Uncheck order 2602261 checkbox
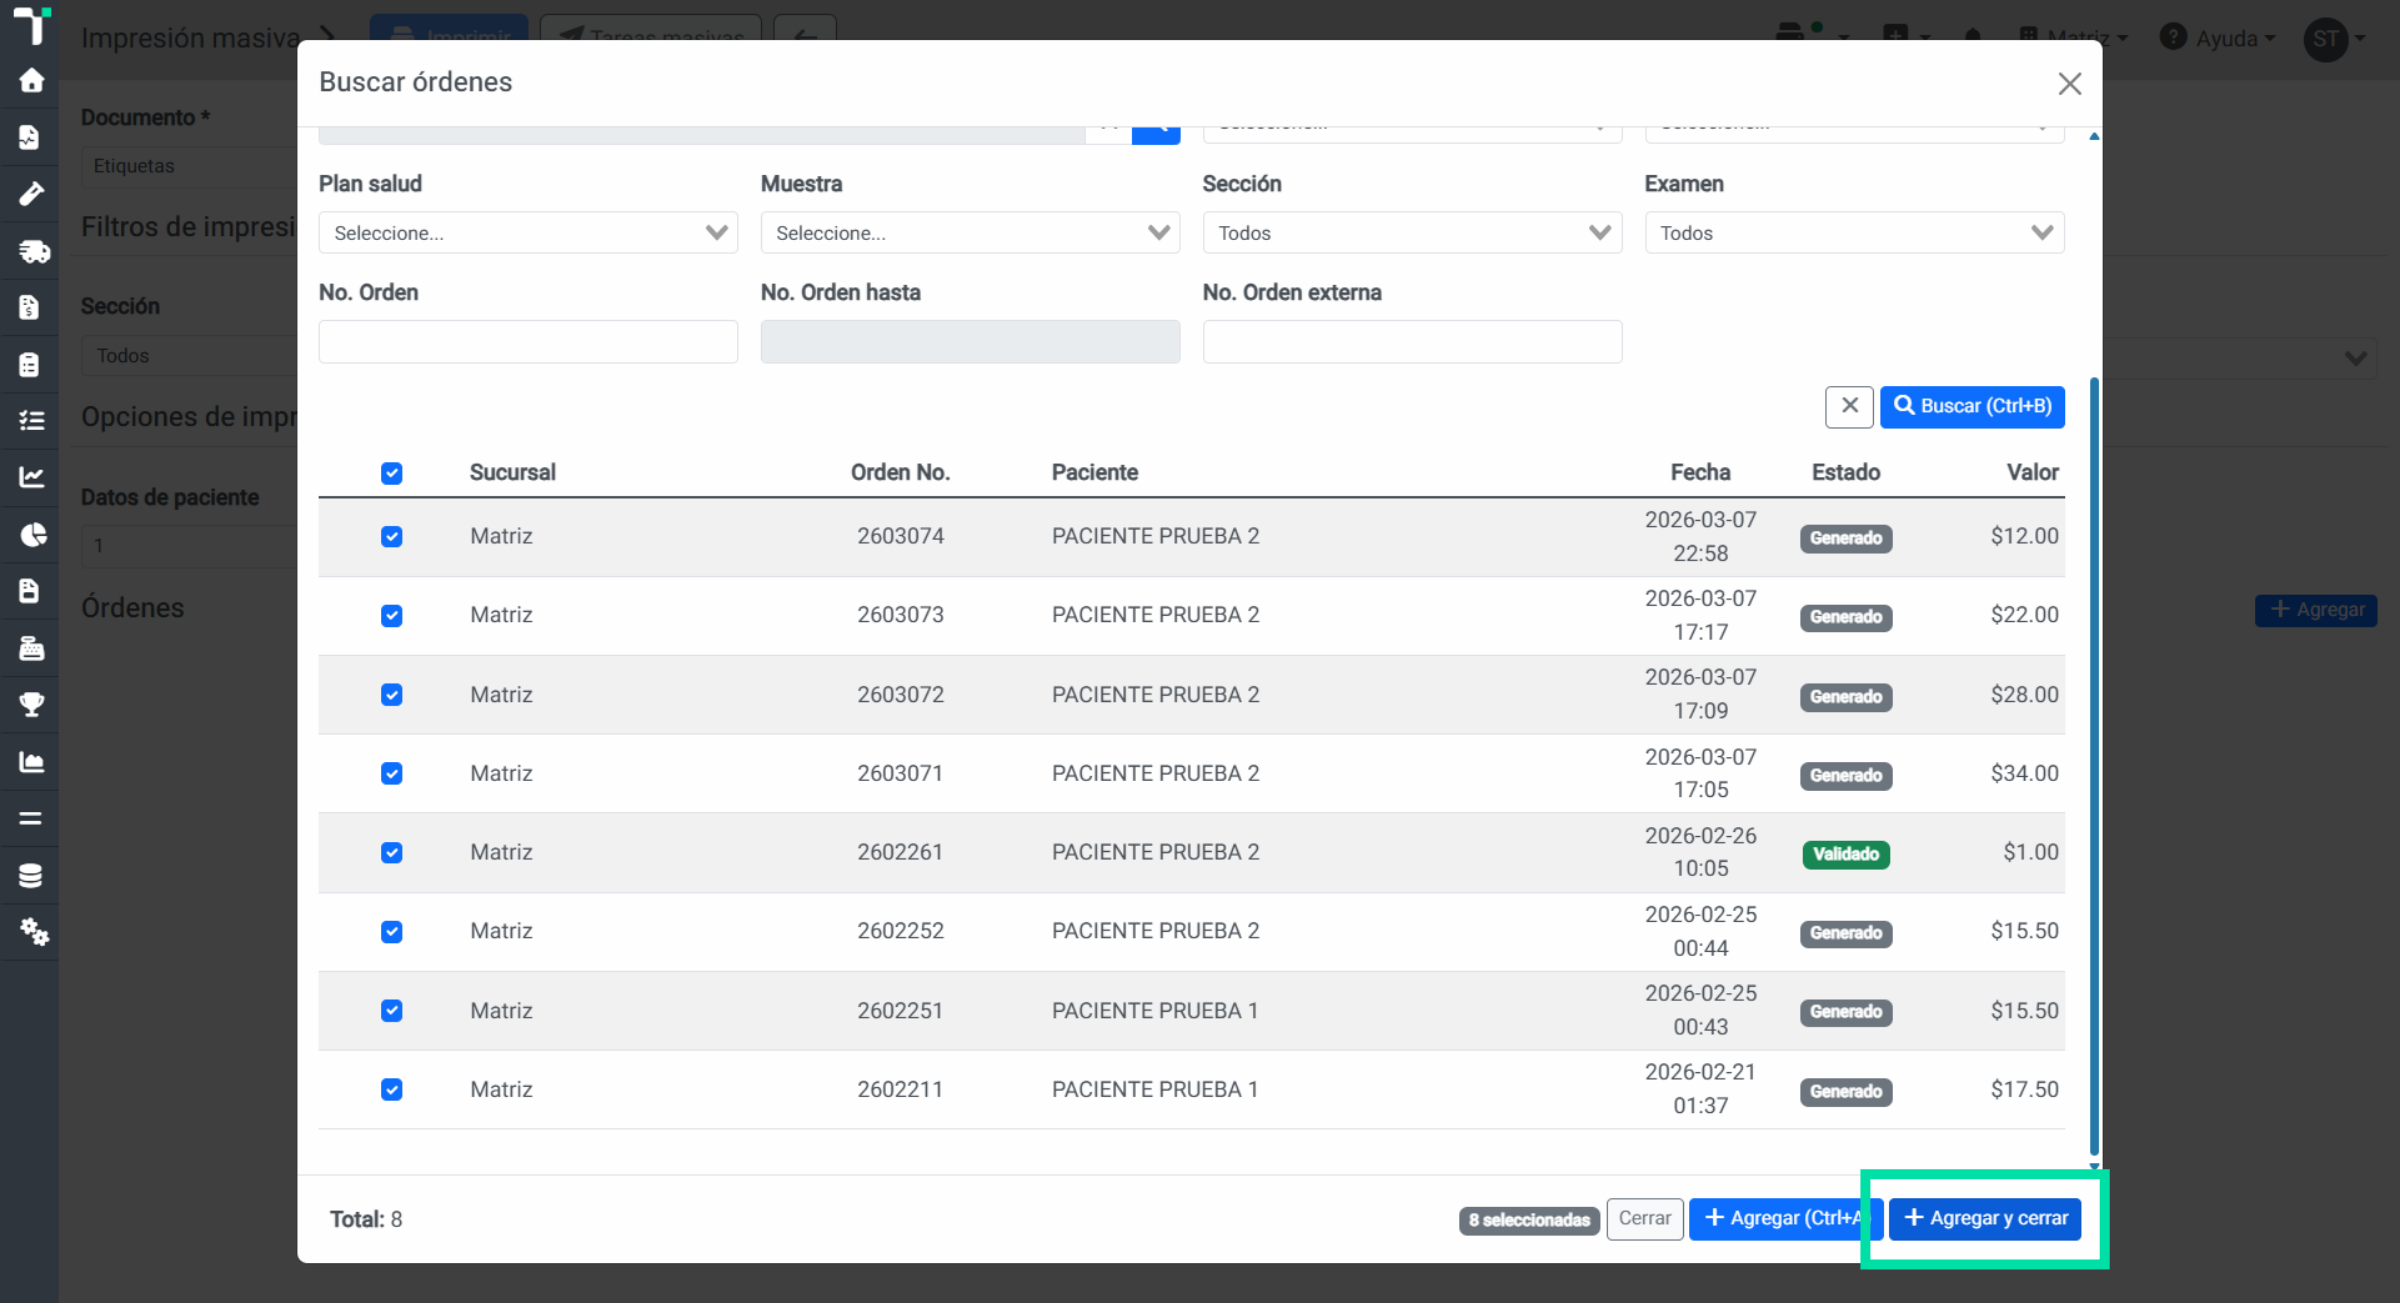2400x1303 pixels. point(392,853)
